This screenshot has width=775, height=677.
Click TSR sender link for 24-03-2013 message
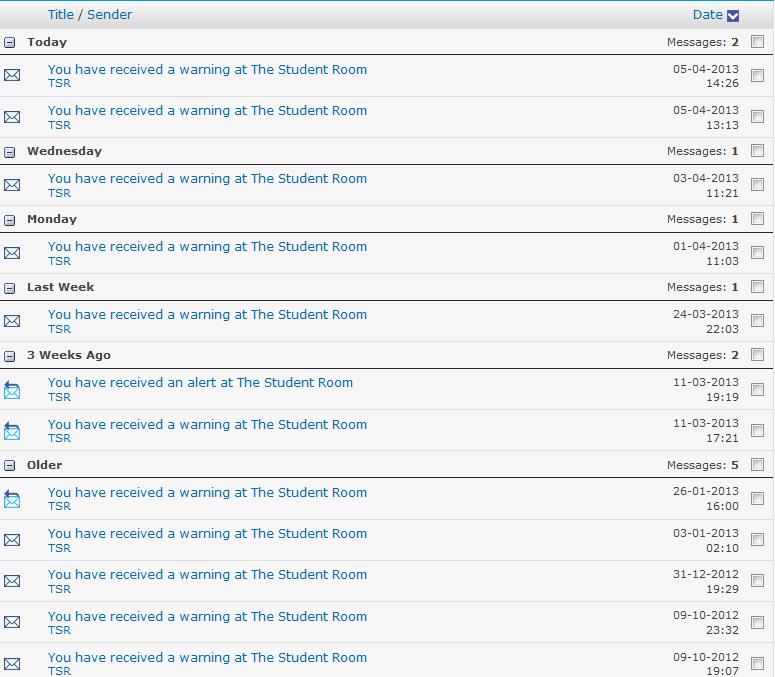[59, 329]
